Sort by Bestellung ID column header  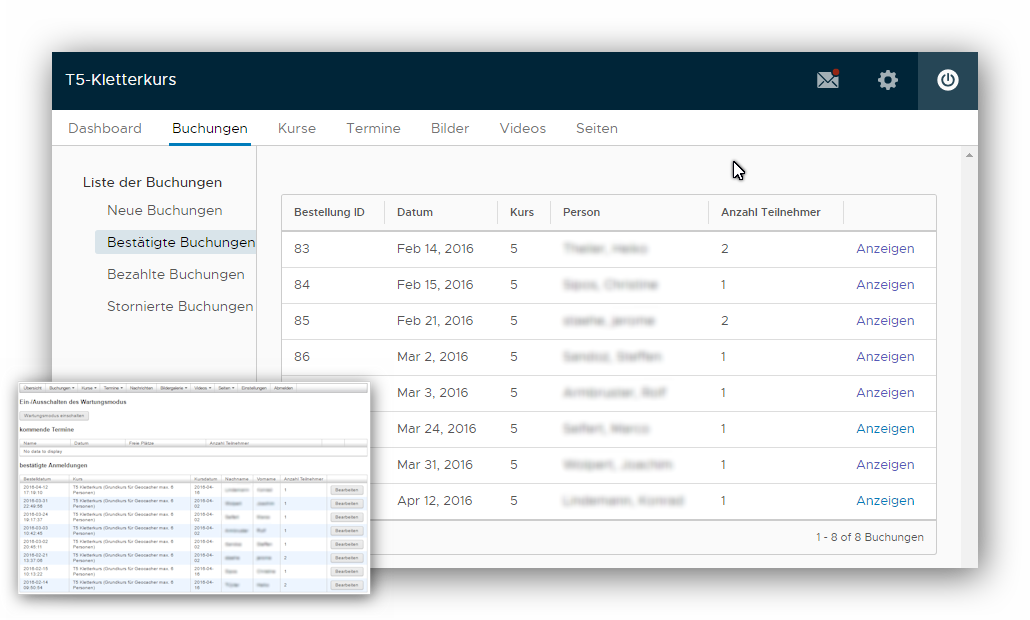coord(329,213)
